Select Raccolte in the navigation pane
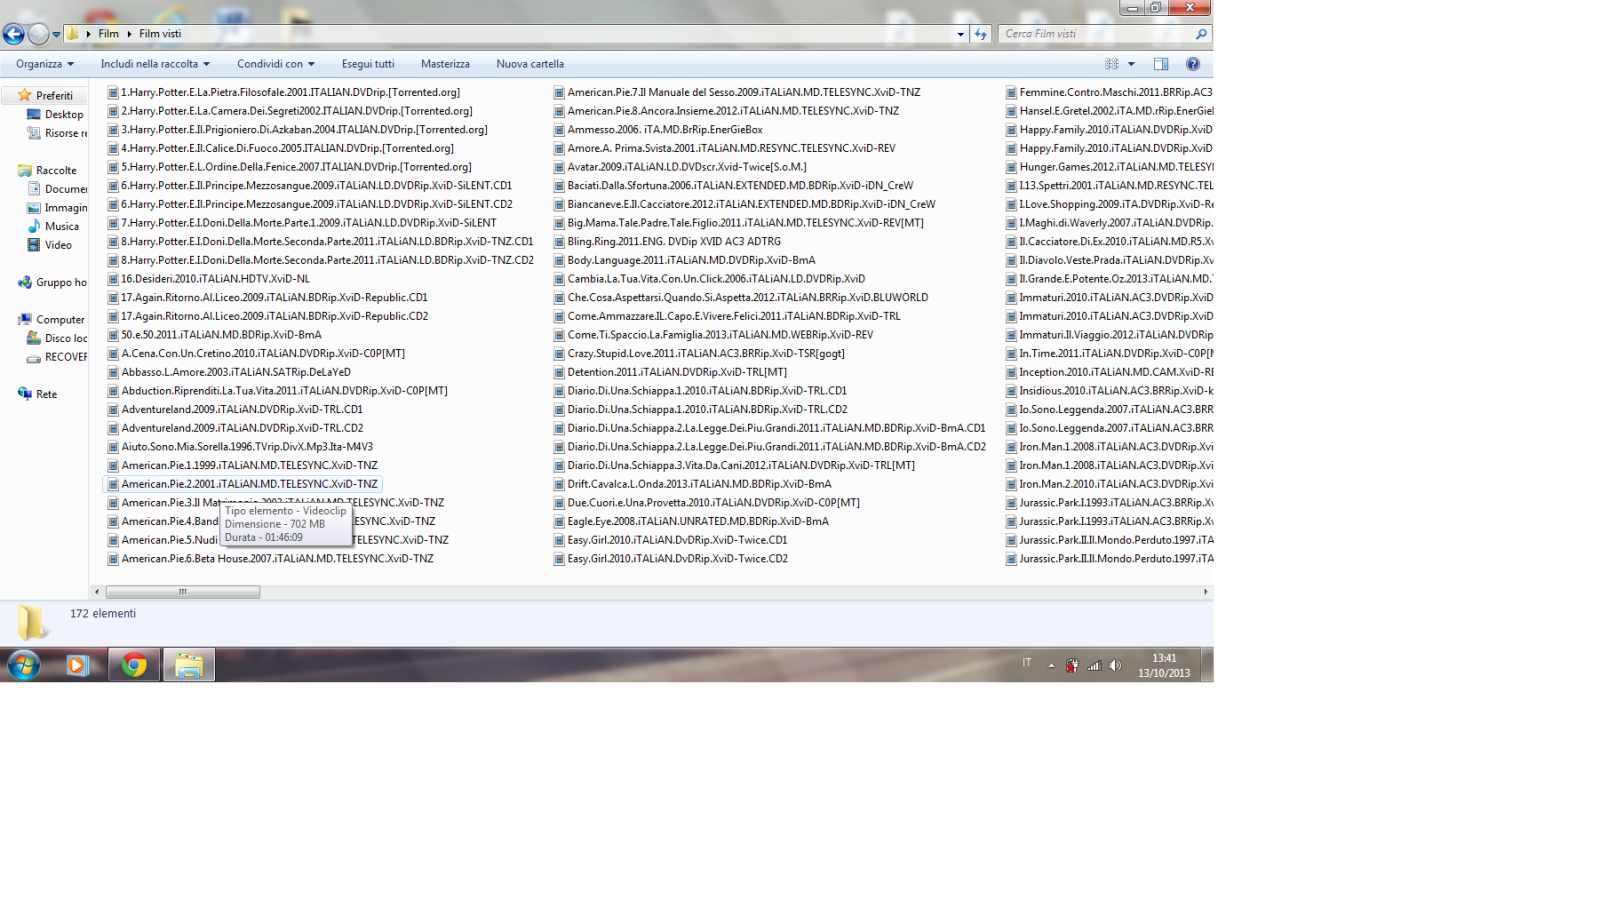The image size is (1600, 899). tap(56, 171)
